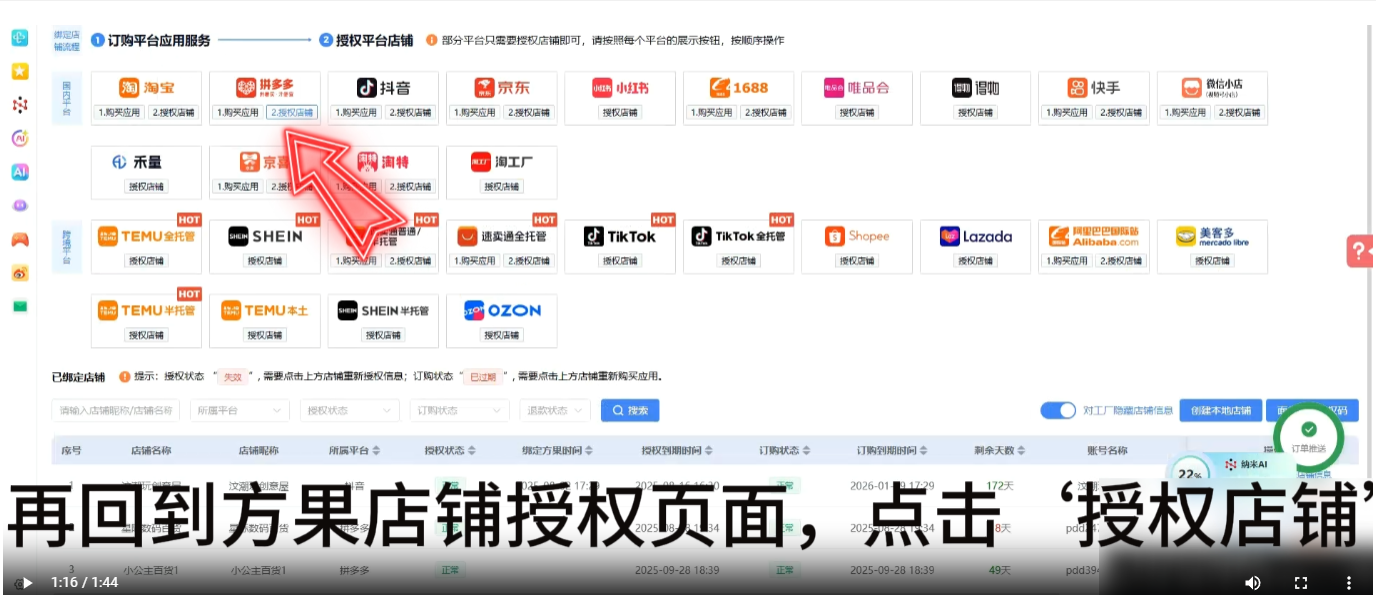Open the game controller sidebar icon
This screenshot has width=1376, height=595.
tap(20, 240)
